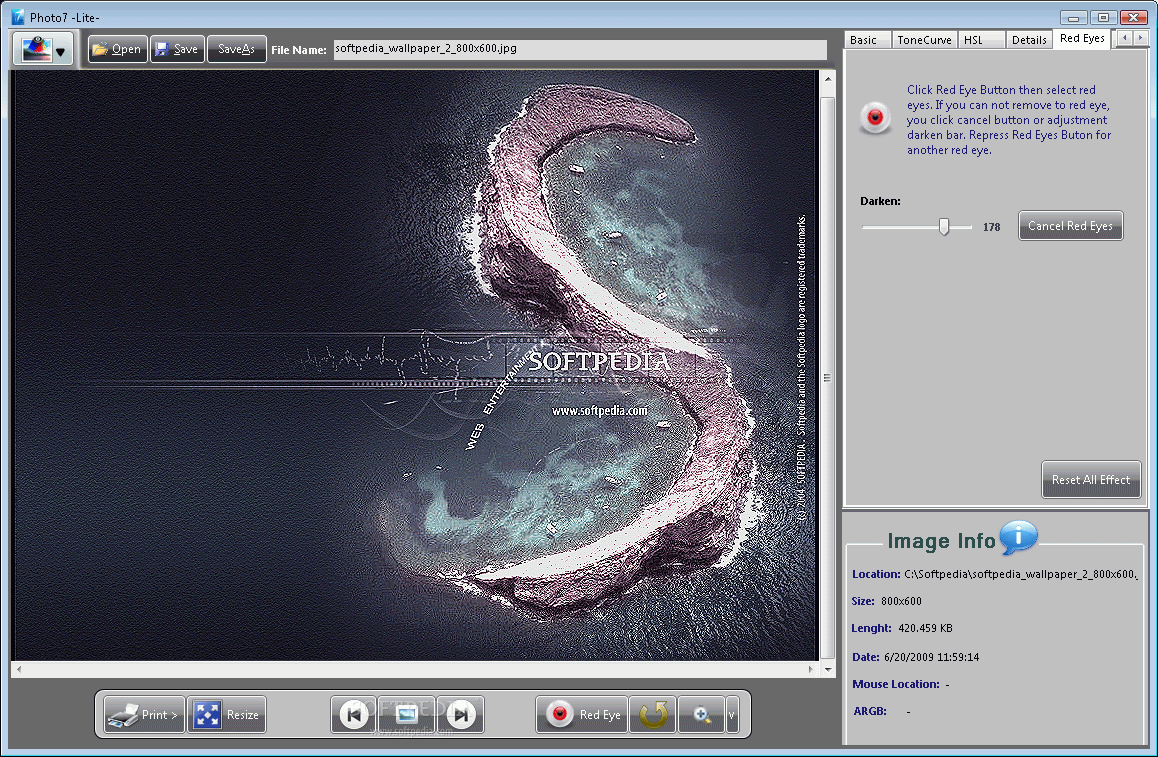Click the Resize button
Screen dimensions: 1158x757
point(226,715)
